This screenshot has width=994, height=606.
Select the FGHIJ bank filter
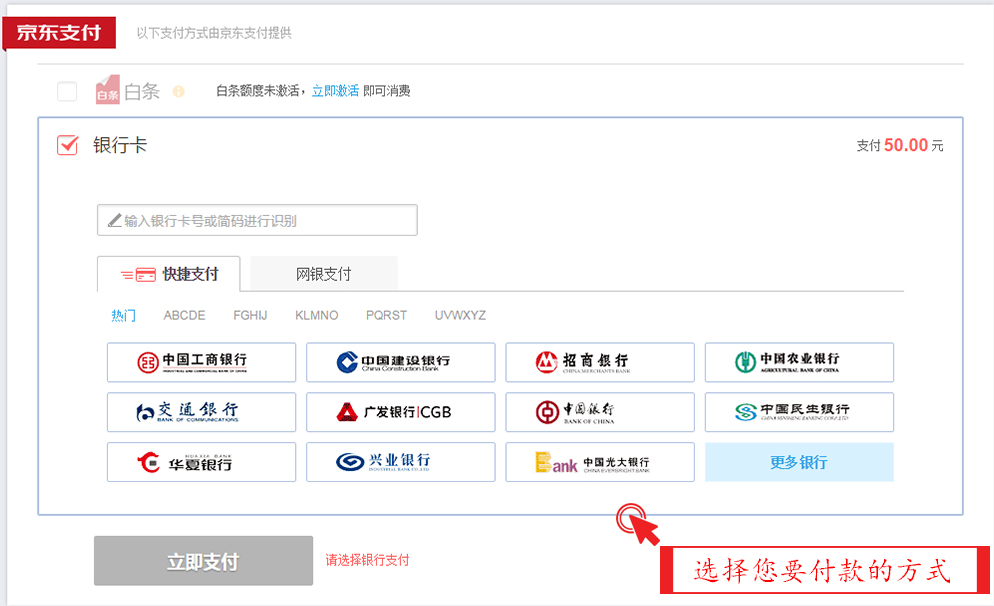[x=250, y=315]
